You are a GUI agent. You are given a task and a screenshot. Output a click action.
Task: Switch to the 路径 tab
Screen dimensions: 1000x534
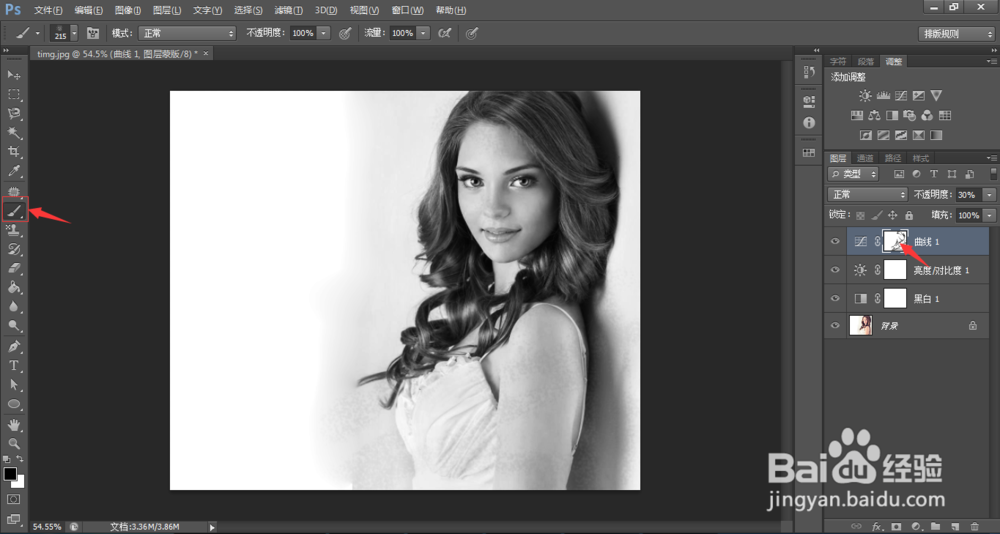click(892, 158)
